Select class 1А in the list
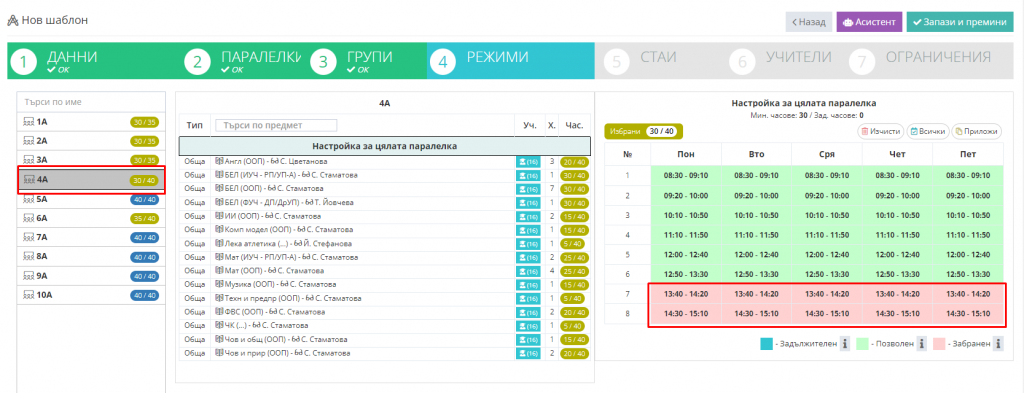 point(91,122)
